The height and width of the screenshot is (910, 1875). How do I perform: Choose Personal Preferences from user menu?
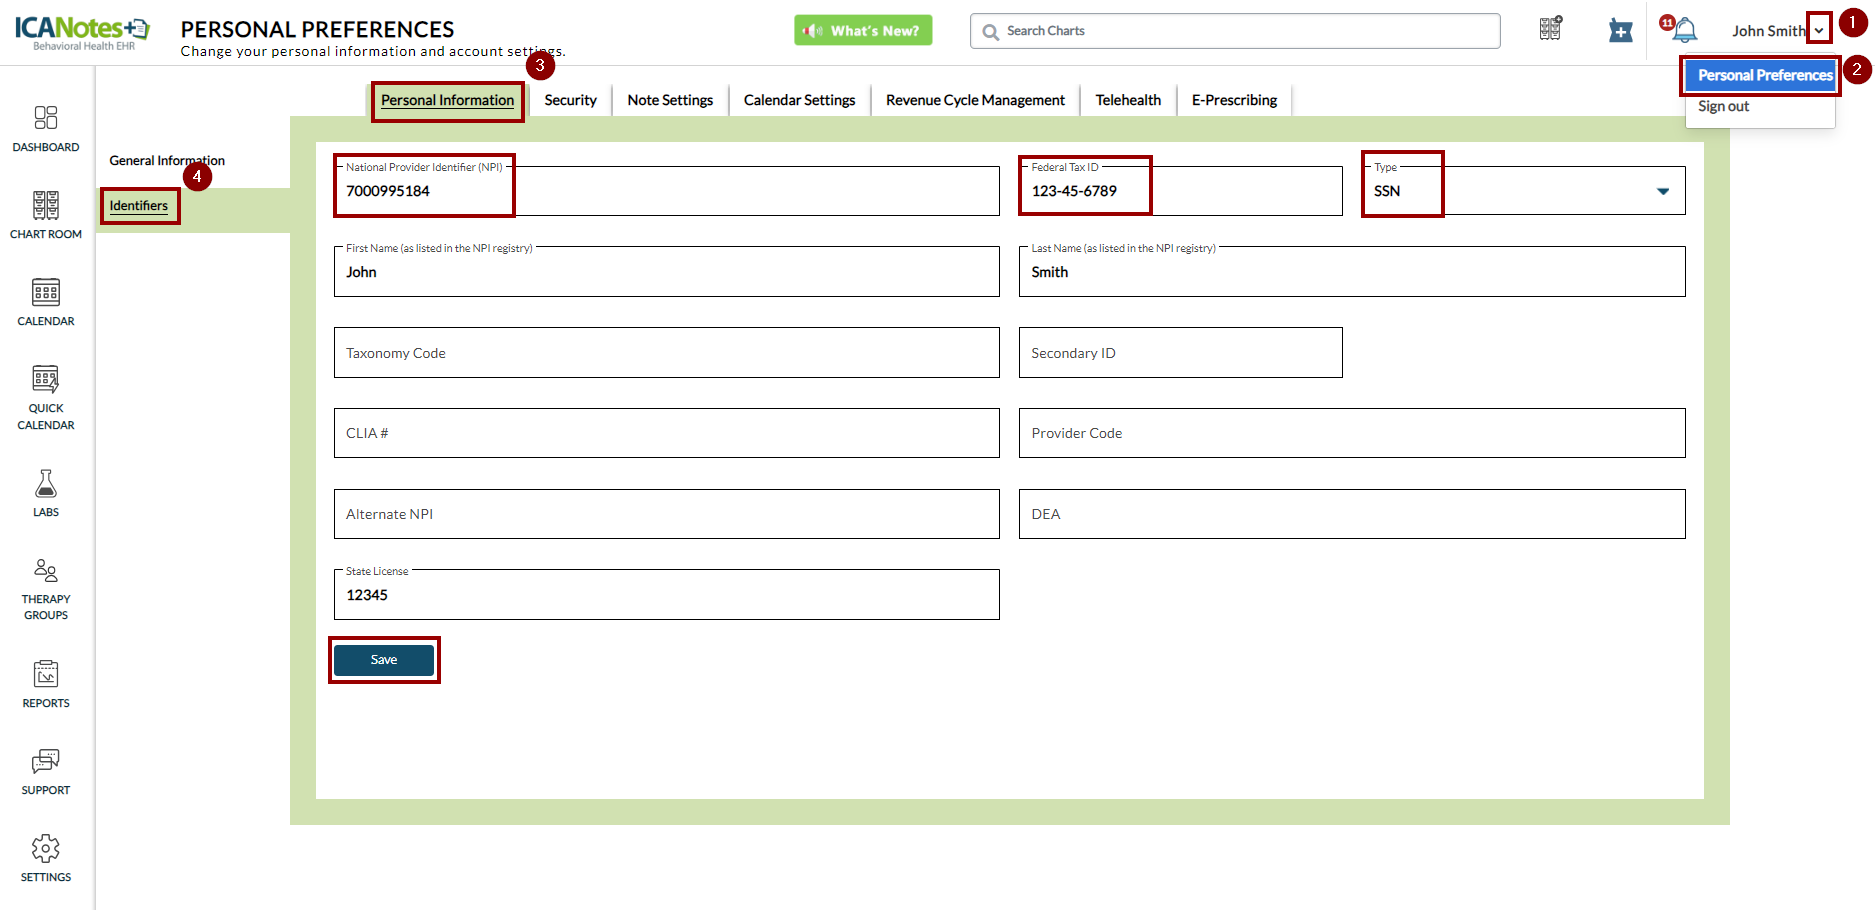click(x=1764, y=75)
